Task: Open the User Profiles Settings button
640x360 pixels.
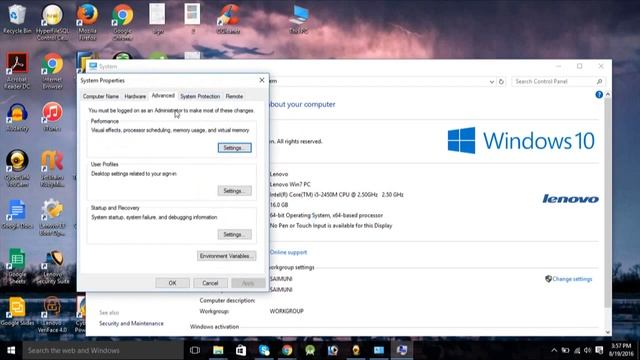Action: (x=234, y=191)
